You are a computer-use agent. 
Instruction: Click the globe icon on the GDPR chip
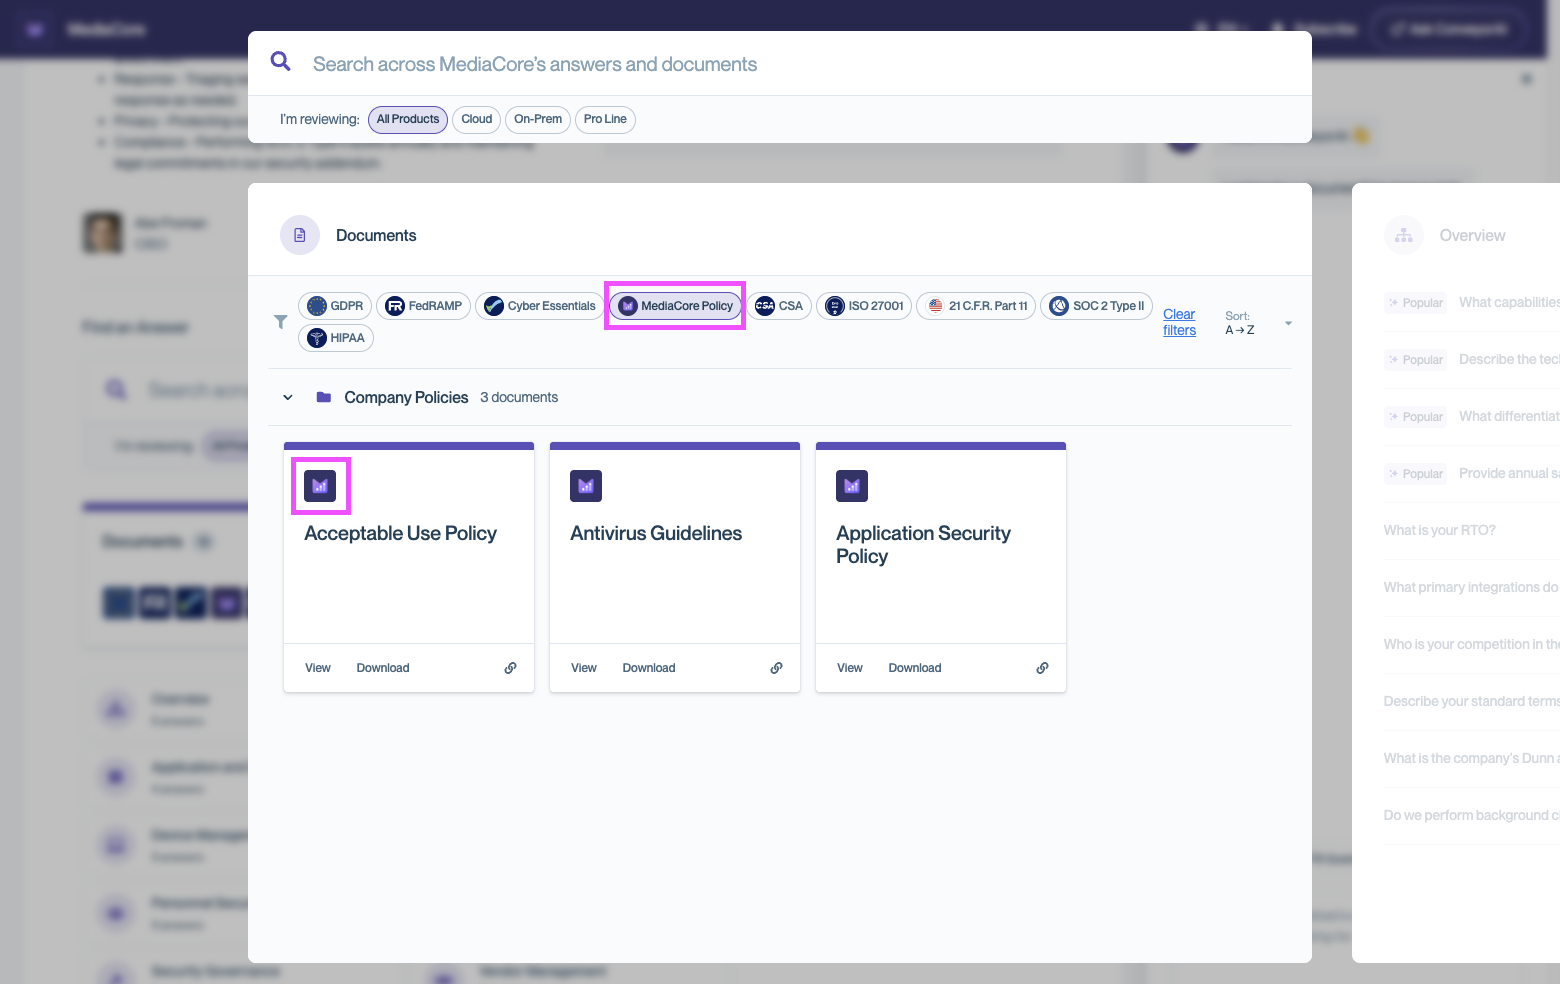319,306
